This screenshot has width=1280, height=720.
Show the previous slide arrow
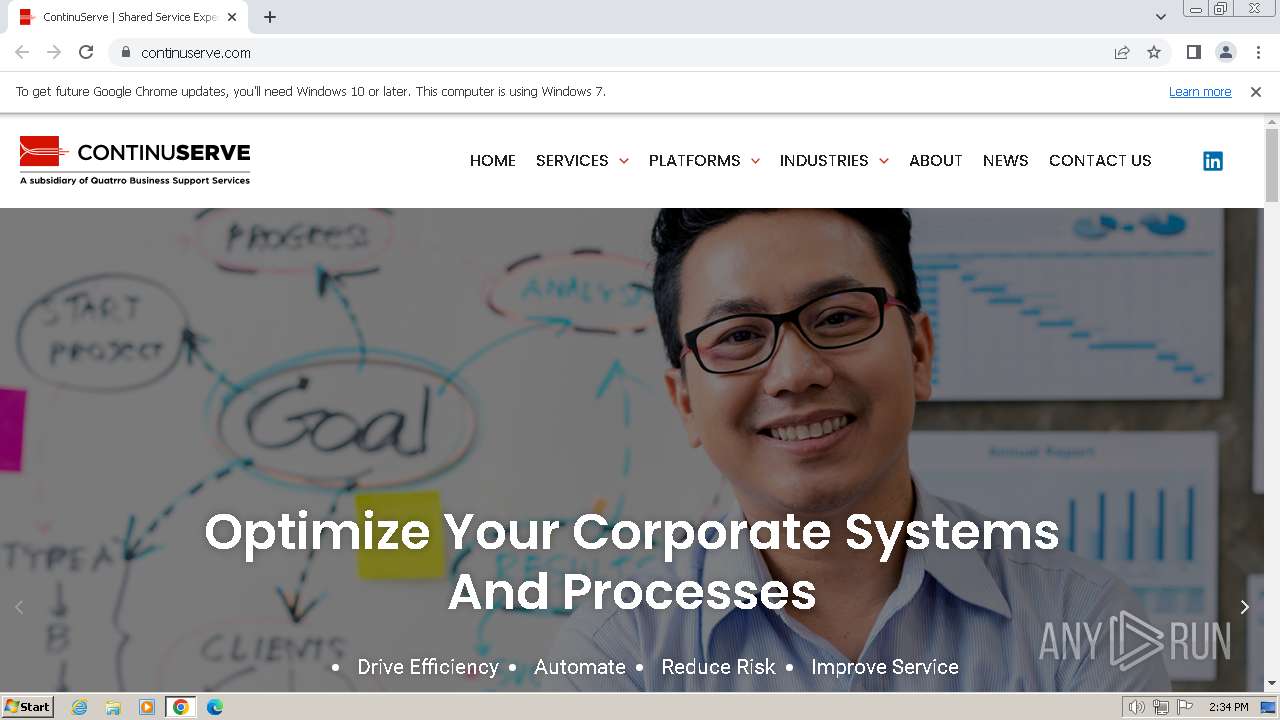tap(19, 607)
